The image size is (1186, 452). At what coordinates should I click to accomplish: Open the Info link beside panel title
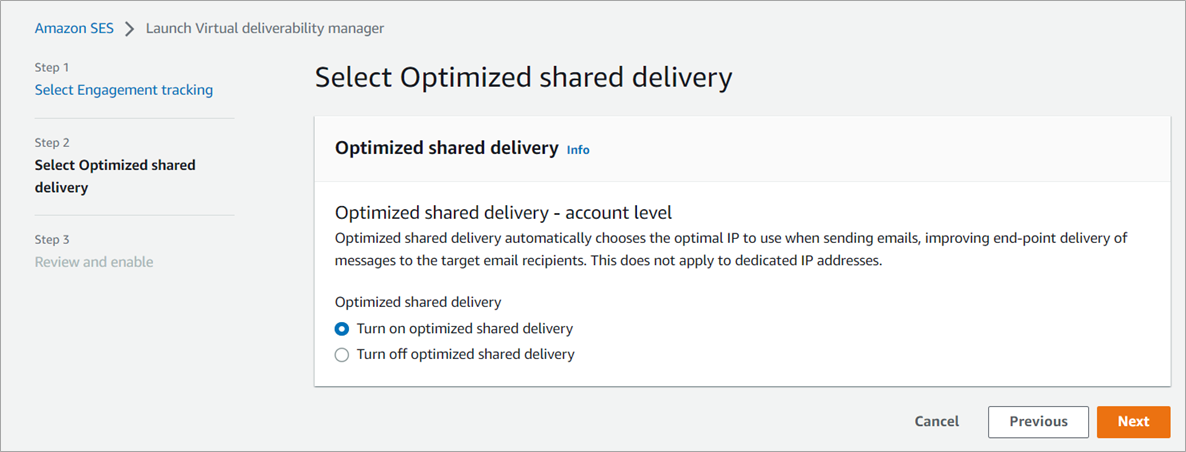(578, 150)
